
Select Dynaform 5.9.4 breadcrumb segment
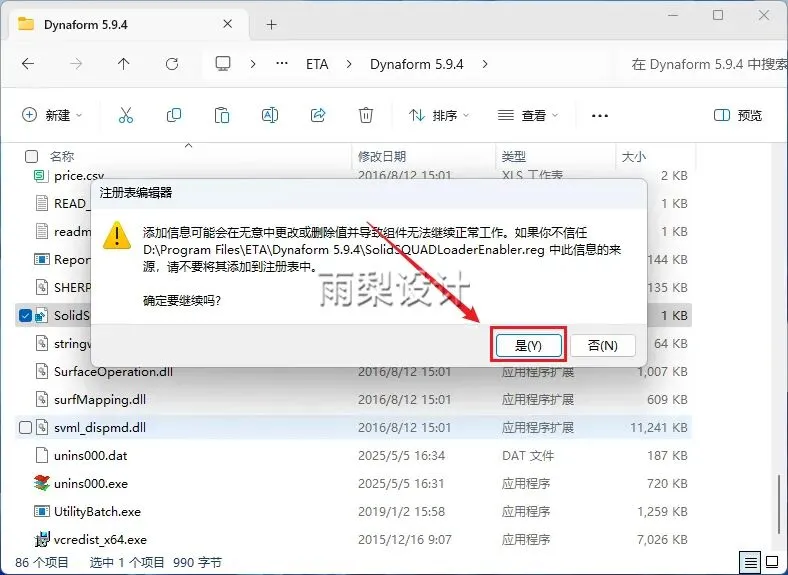click(x=417, y=64)
